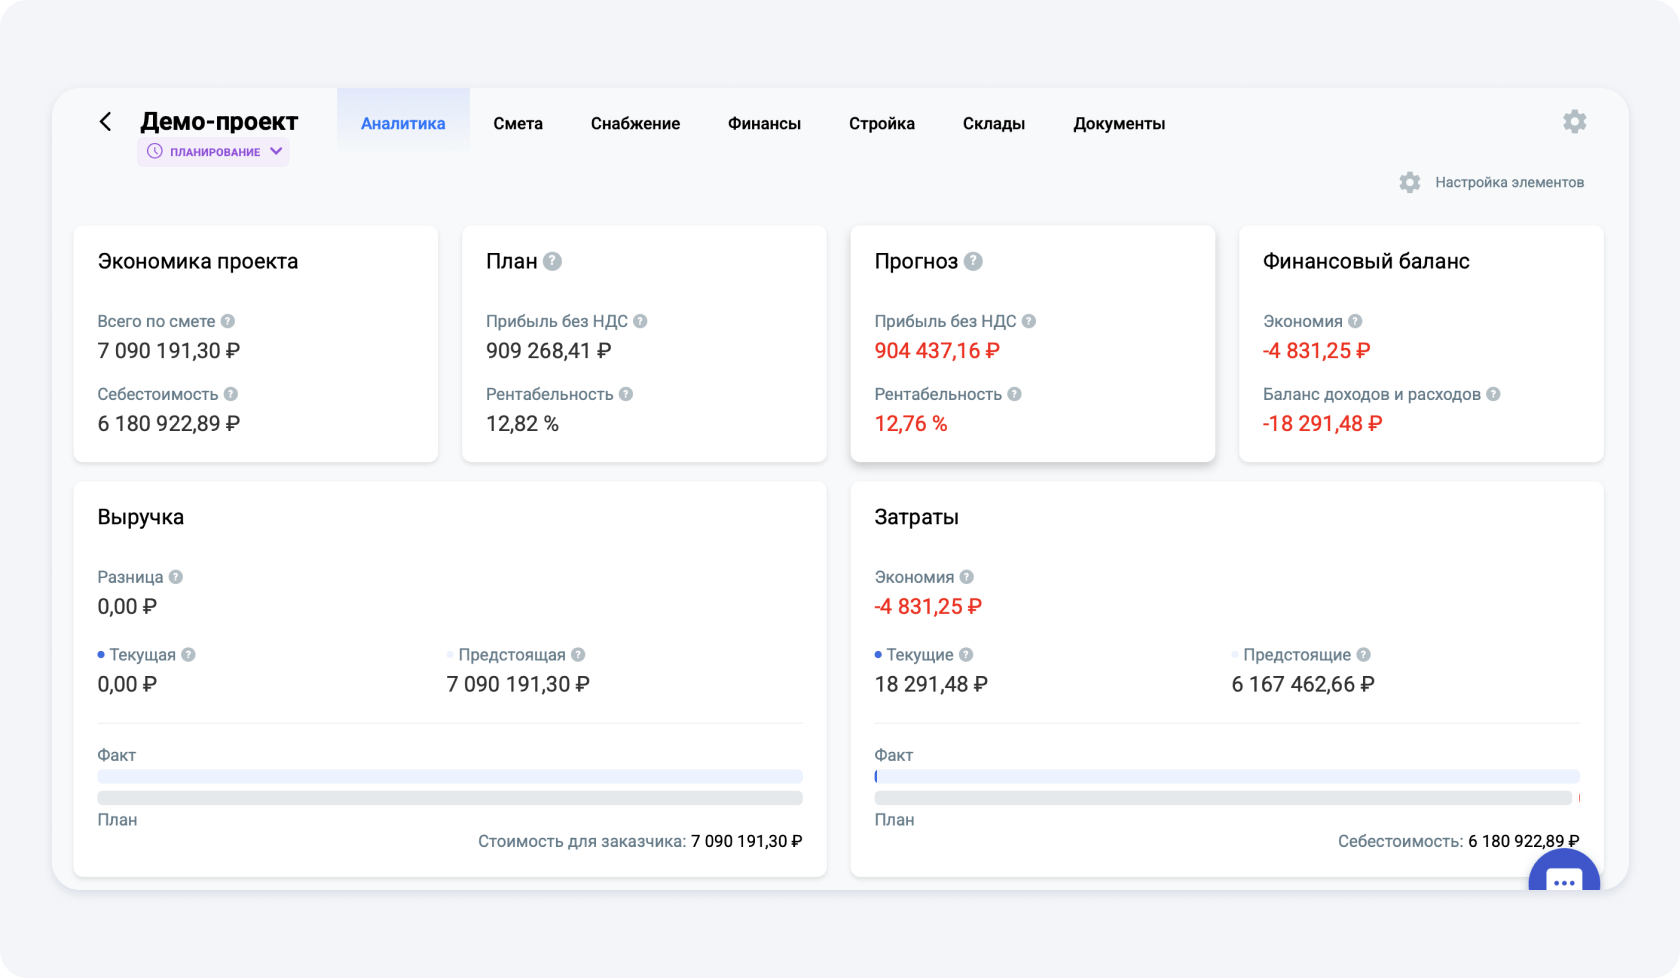Click help icon next to План title
This screenshot has width=1680, height=978.
[x=552, y=261]
